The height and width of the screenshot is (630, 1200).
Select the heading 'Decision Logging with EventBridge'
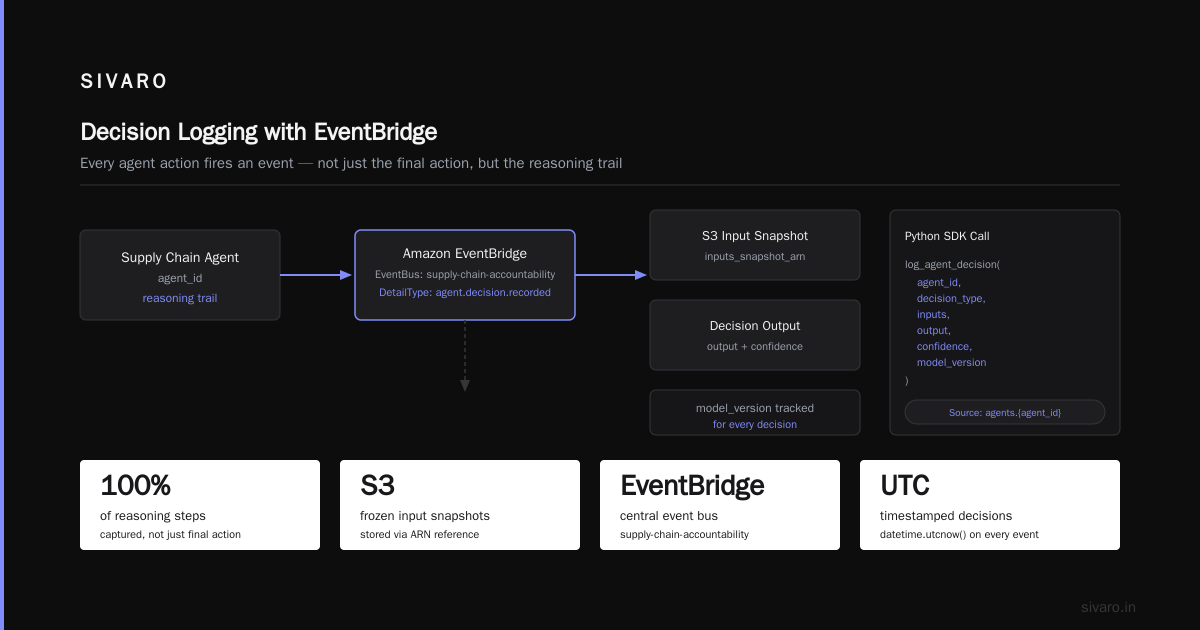click(x=258, y=132)
